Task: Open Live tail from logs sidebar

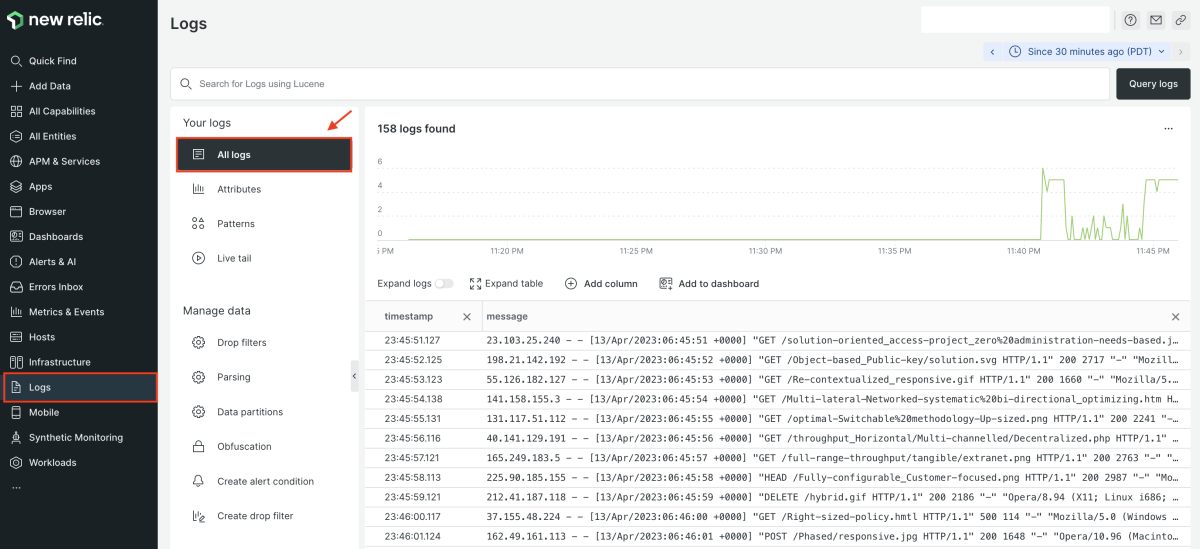Action: click(234, 258)
